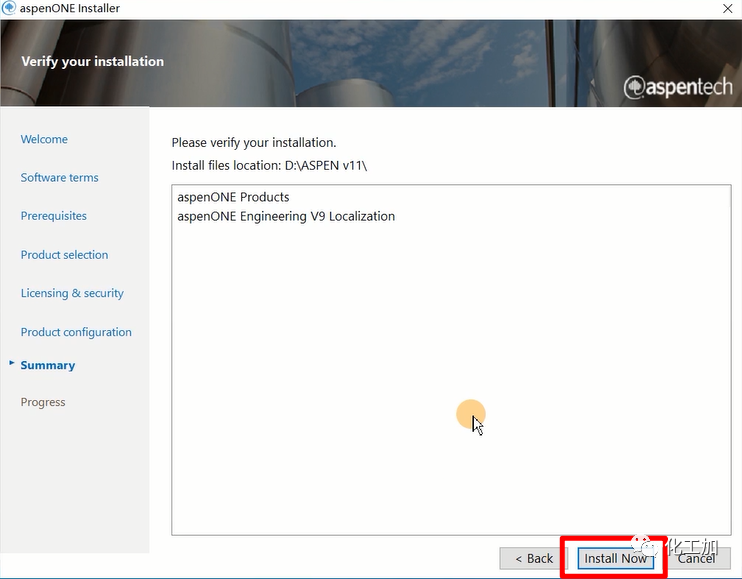Open the Software terms step
Viewport: 742px width, 579px height.
[59, 177]
